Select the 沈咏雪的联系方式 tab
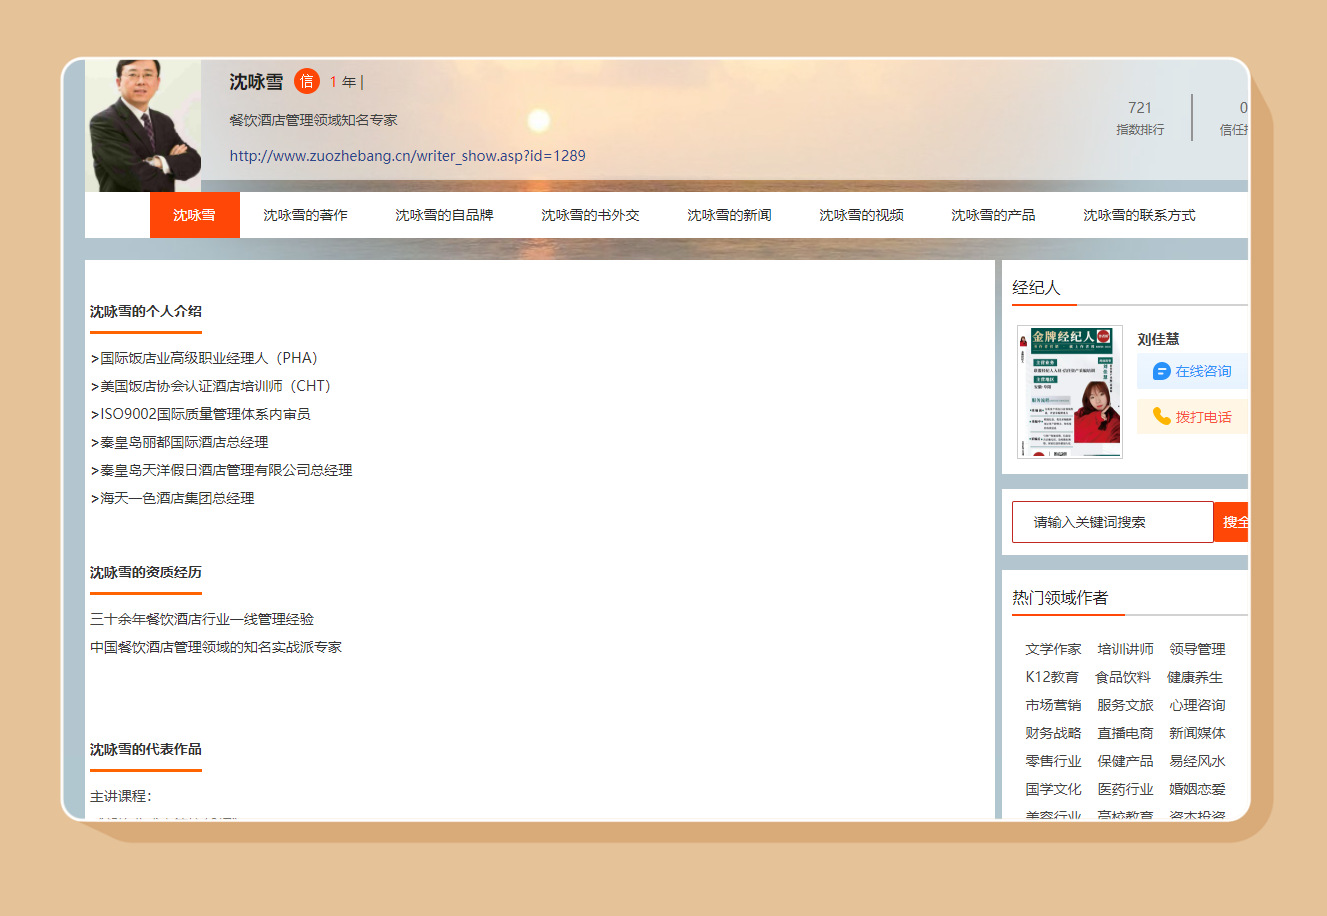This screenshot has width=1327, height=916. 1139,215
